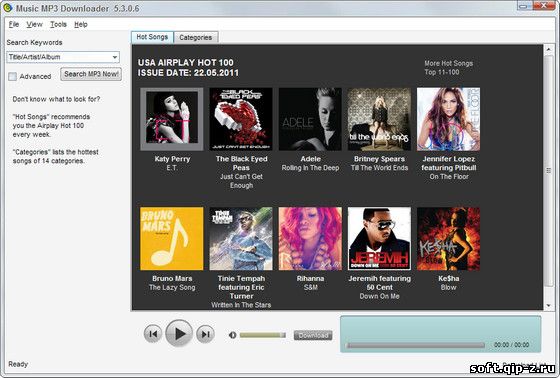Open the Black Eyed Peas album cover
560x378 pixels.
point(241,119)
